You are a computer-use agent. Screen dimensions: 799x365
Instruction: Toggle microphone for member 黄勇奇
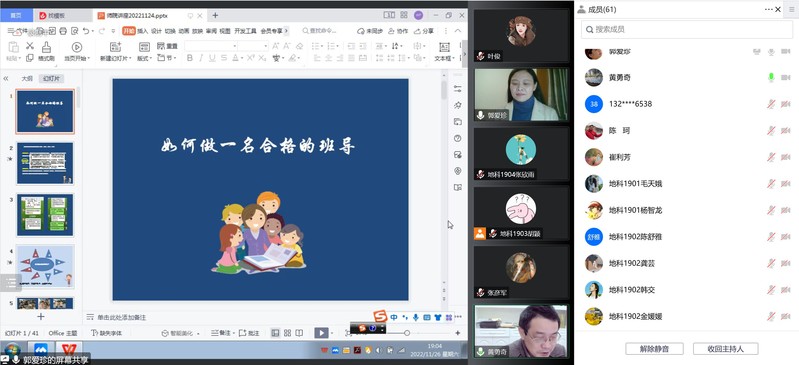(x=771, y=77)
